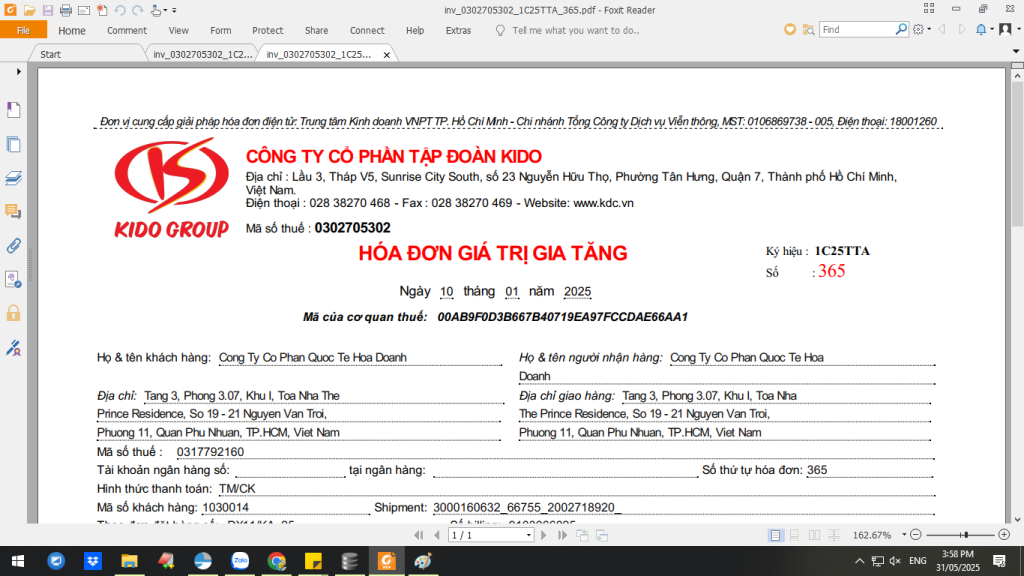Open the Form ribbon tab
The width and height of the screenshot is (1024, 576).
[x=221, y=30]
